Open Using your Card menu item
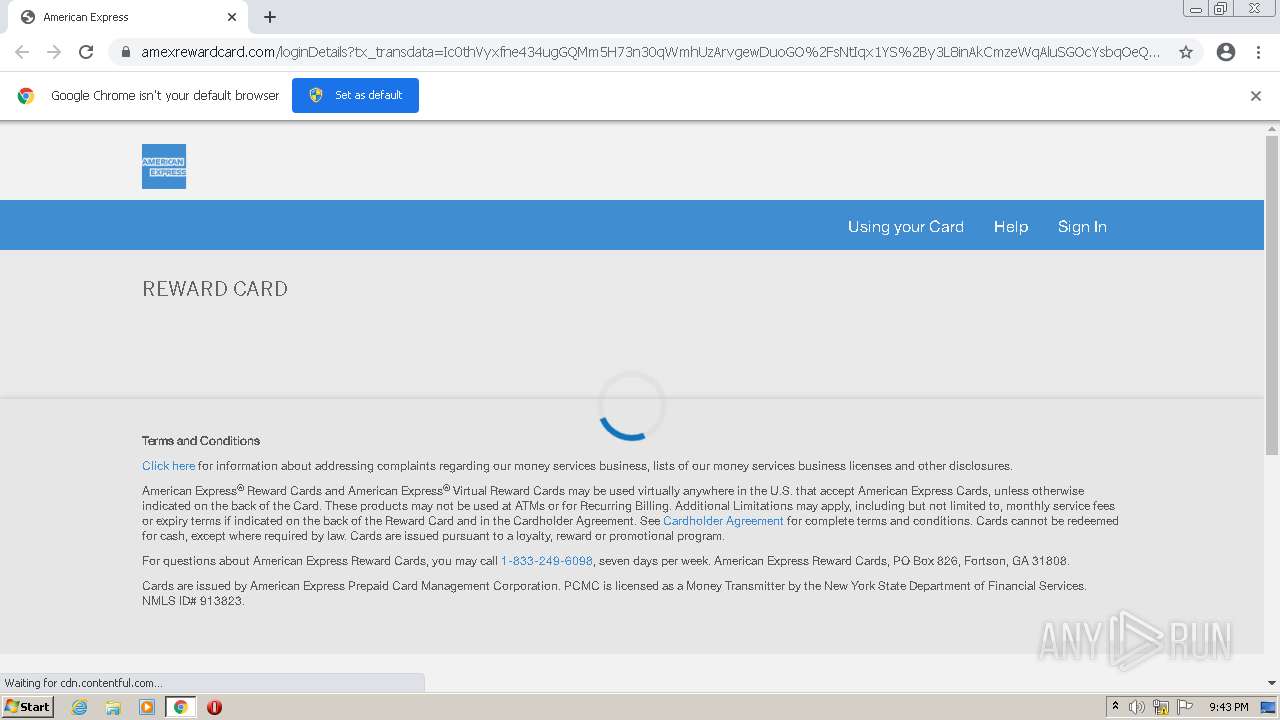Screen dimensions: 1280x720 point(906,226)
